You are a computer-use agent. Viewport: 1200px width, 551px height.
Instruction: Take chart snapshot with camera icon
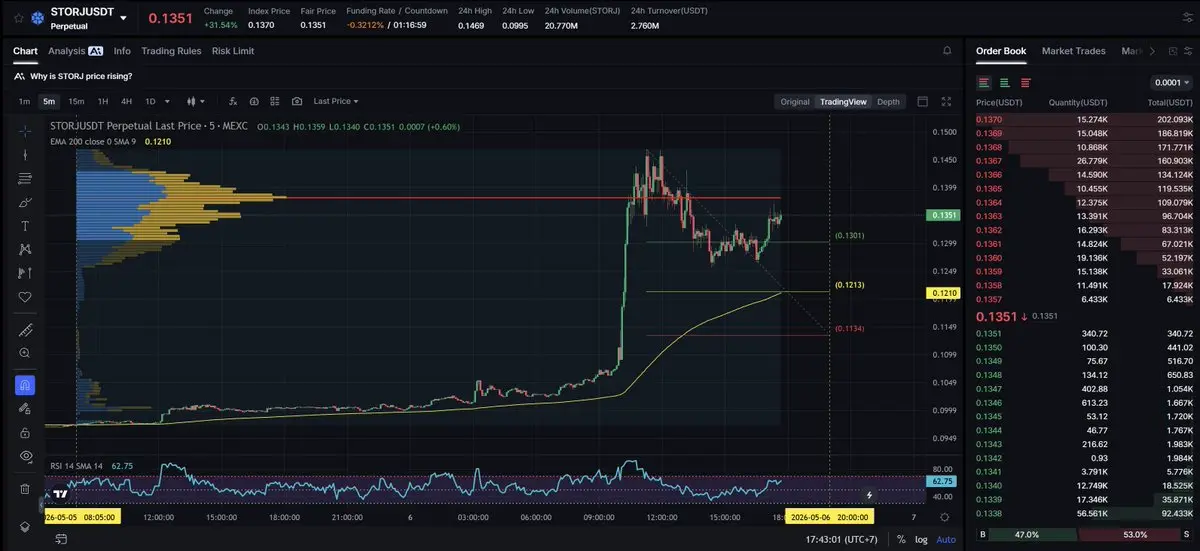point(297,101)
